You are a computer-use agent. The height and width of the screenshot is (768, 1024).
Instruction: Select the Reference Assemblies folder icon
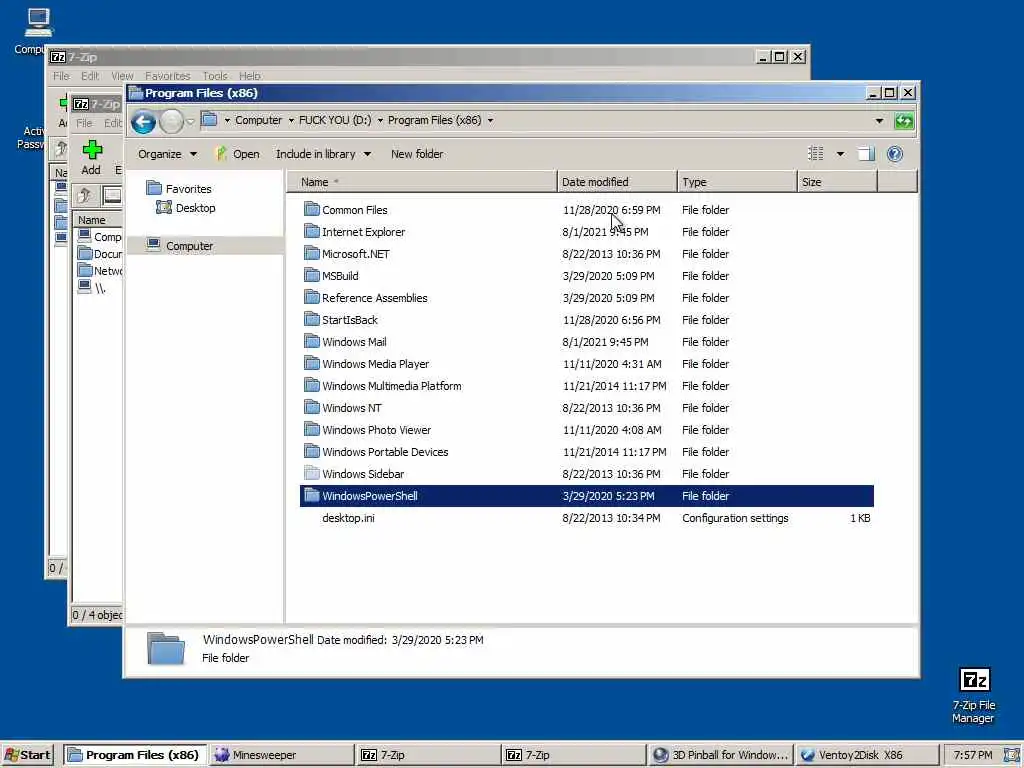tap(312, 298)
